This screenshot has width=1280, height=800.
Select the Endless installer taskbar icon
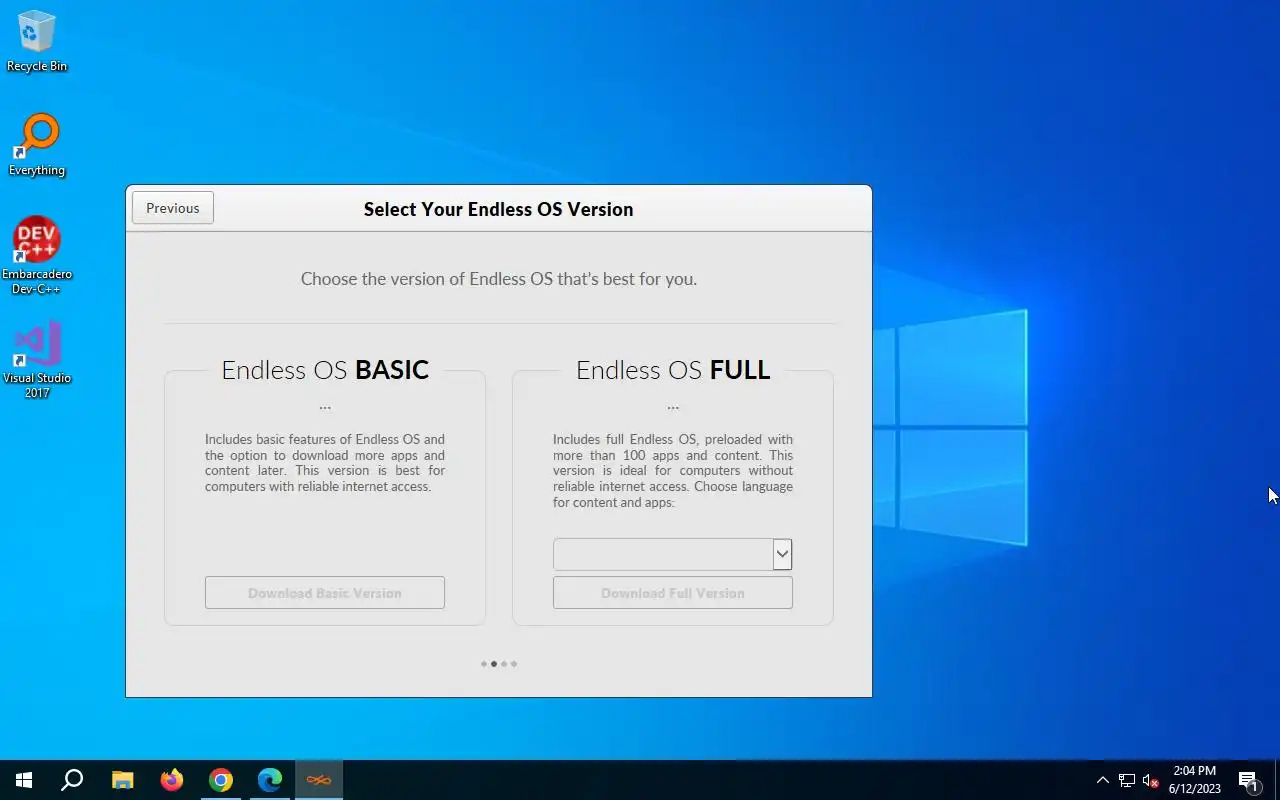(x=319, y=780)
